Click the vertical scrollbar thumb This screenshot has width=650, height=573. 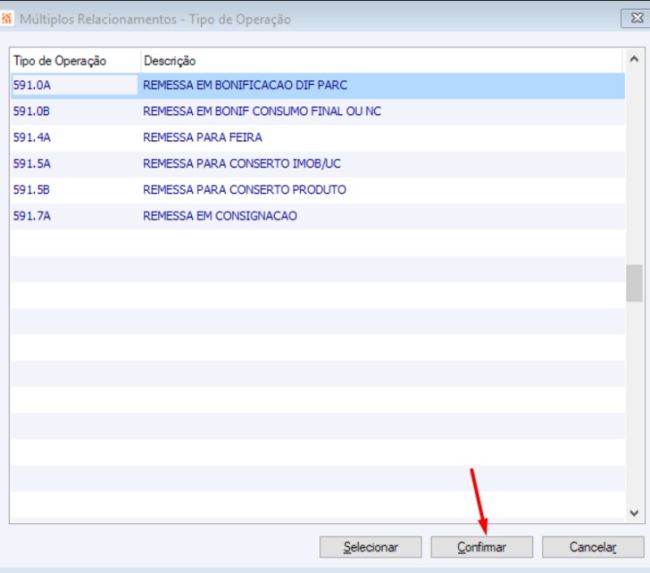[634, 283]
